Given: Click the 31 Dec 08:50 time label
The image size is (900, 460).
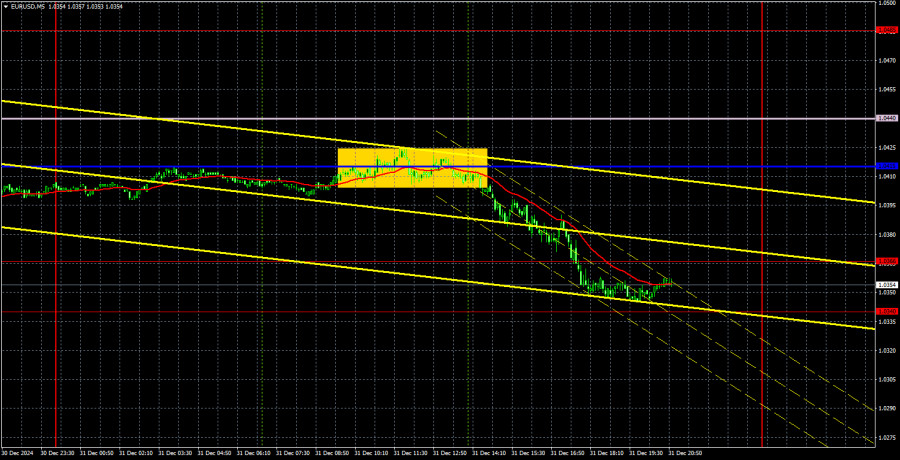Looking at the screenshot, I should tap(335, 453).
